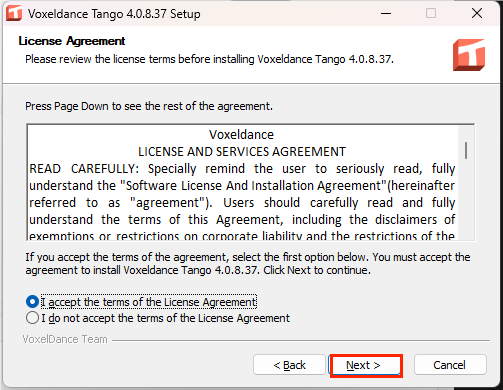
Task: Click the 'License Agreement' heading
Action: click(x=72, y=41)
